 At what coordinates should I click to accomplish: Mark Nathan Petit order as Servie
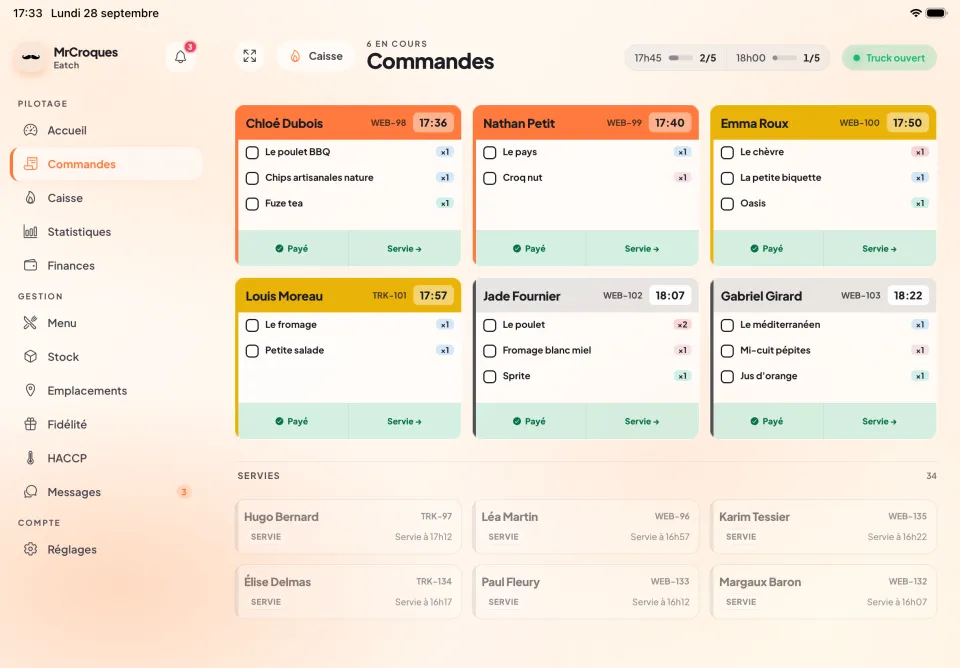coord(642,249)
